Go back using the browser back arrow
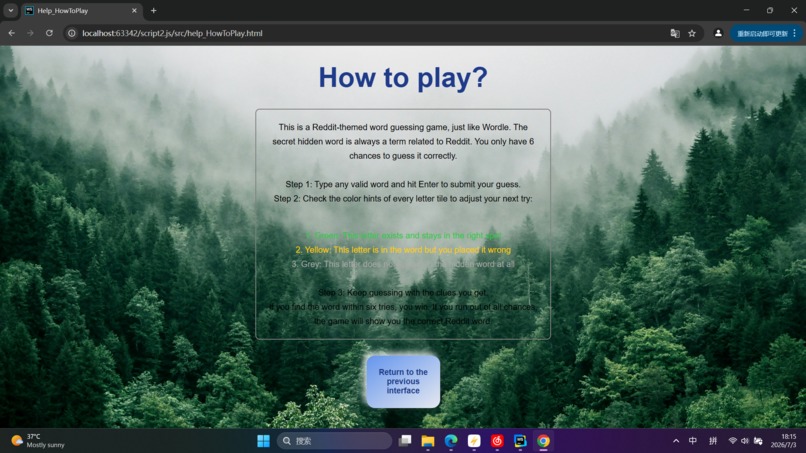806x453 pixels. tap(11, 33)
